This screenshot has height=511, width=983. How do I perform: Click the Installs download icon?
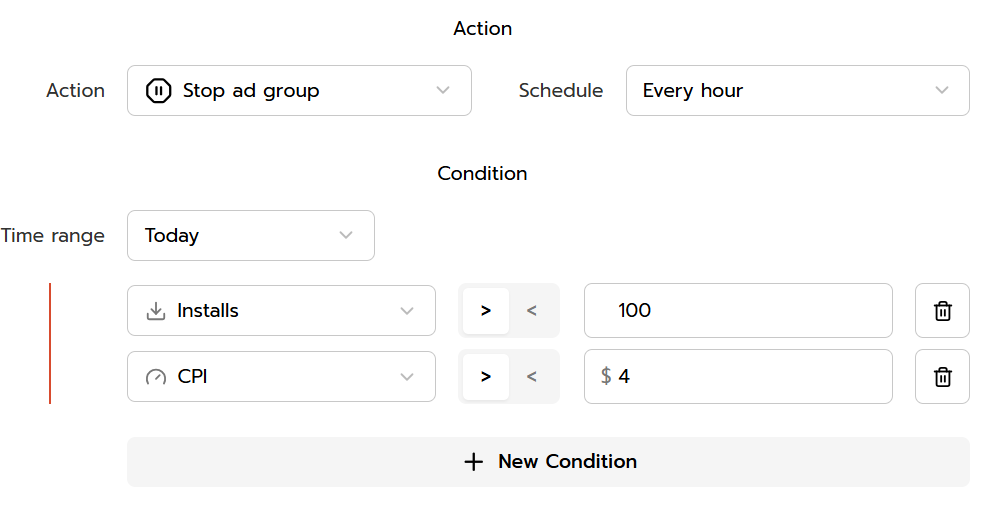point(156,311)
